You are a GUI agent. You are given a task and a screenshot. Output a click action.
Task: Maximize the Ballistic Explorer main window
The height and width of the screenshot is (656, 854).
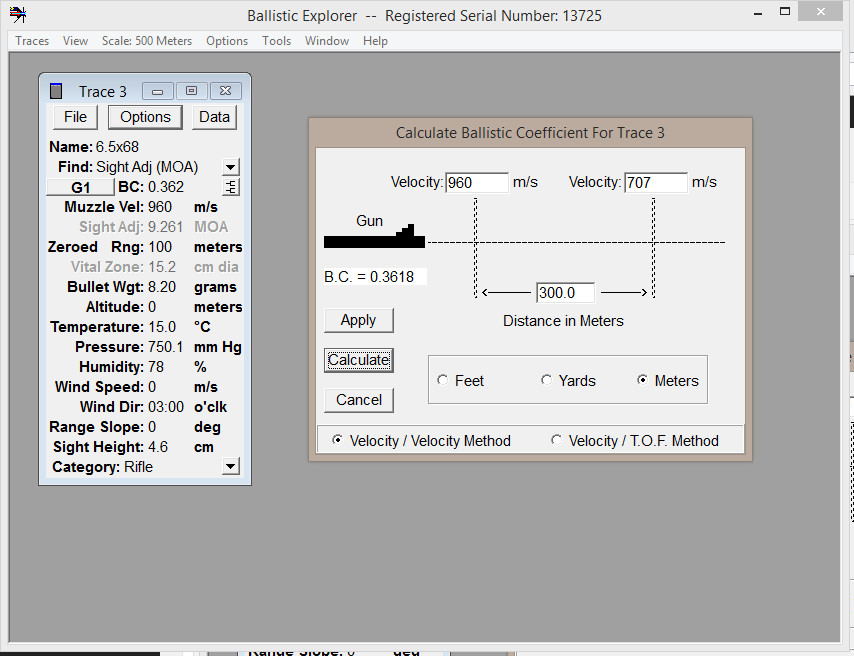click(785, 12)
